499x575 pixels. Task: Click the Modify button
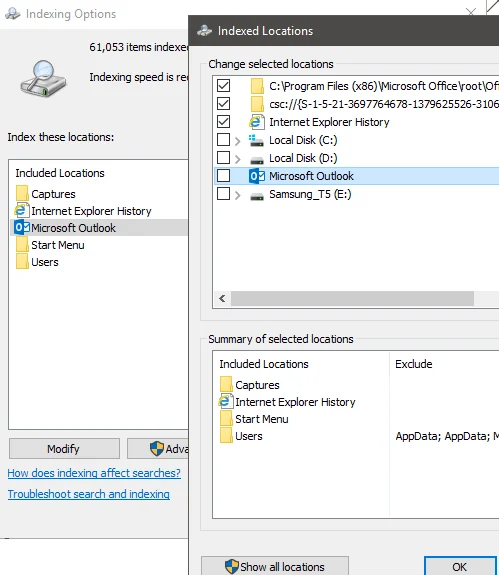click(x=64, y=448)
